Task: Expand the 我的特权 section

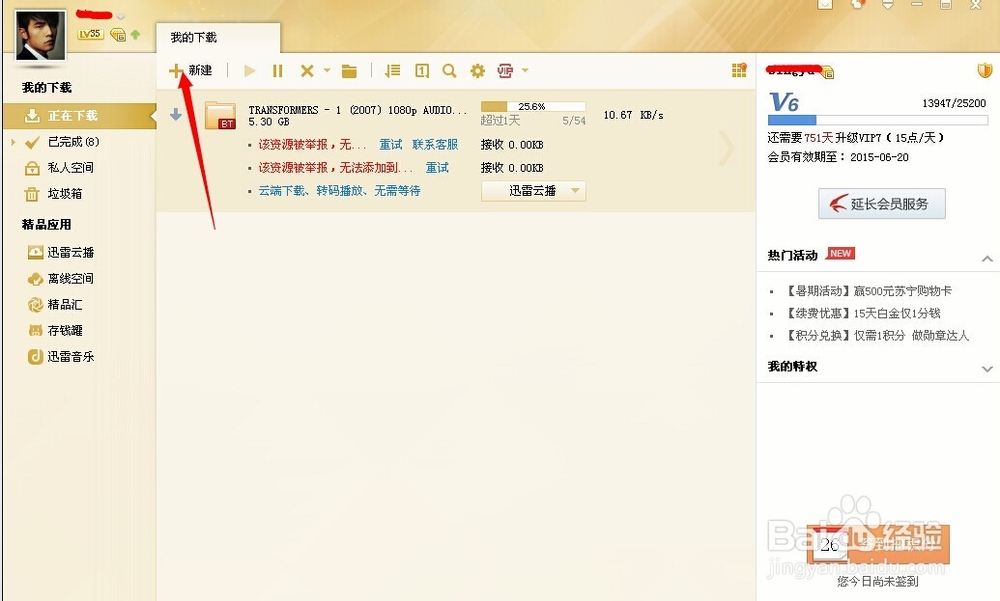Action: click(x=987, y=369)
